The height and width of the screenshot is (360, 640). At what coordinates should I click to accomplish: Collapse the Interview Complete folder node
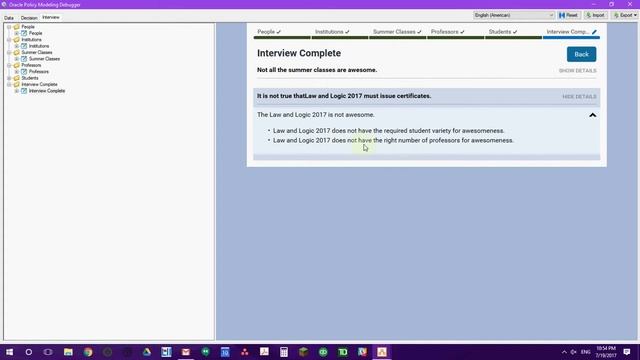click(x=9, y=84)
